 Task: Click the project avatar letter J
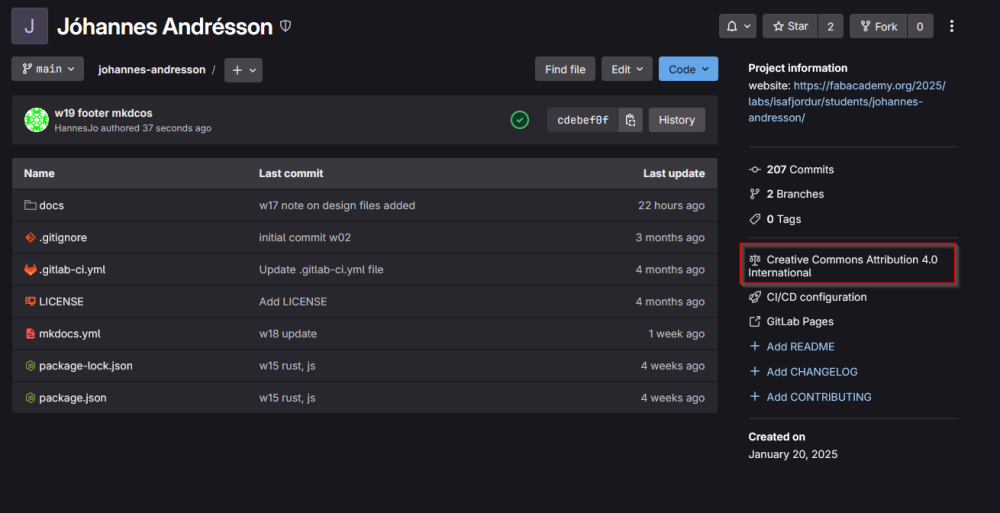(x=29, y=26)
